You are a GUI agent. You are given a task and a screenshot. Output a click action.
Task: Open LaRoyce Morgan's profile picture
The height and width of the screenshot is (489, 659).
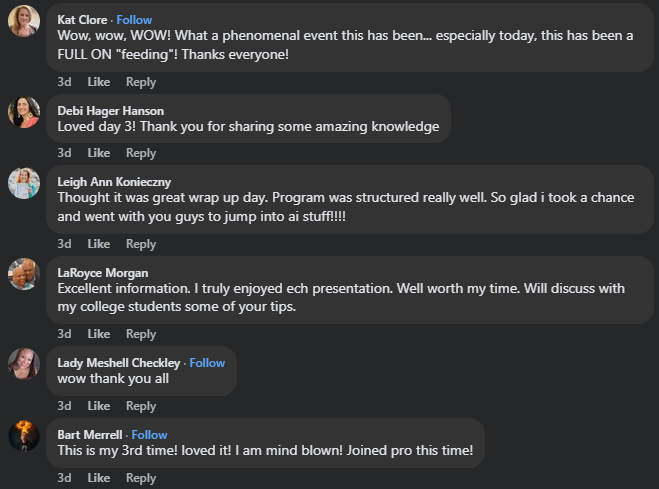pyautogui.click(x=24, y=274)
